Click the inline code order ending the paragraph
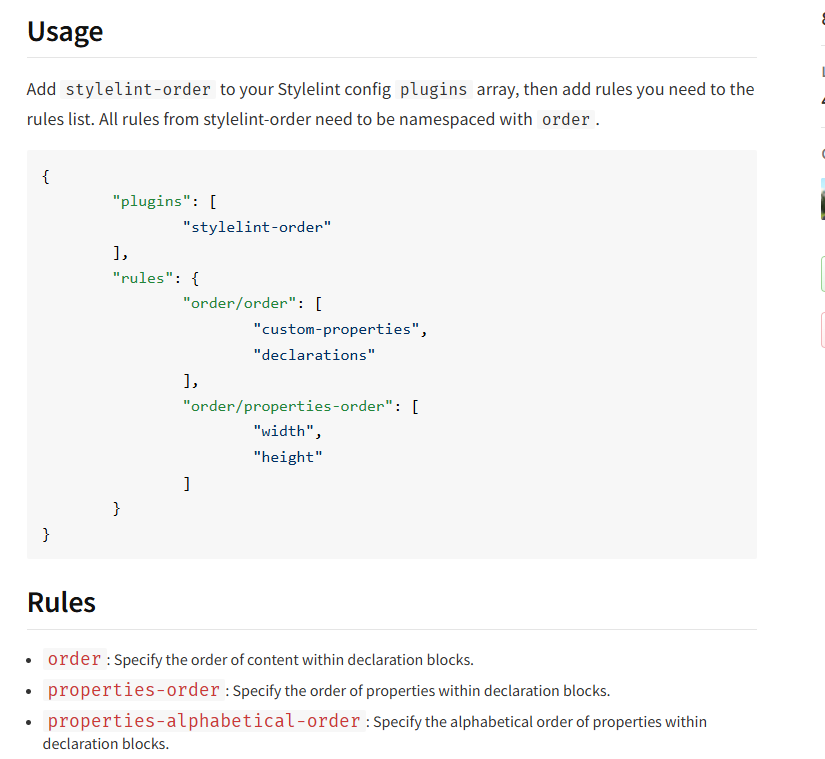Viewport: 825px width, 759px height. [x=566, y=119]
